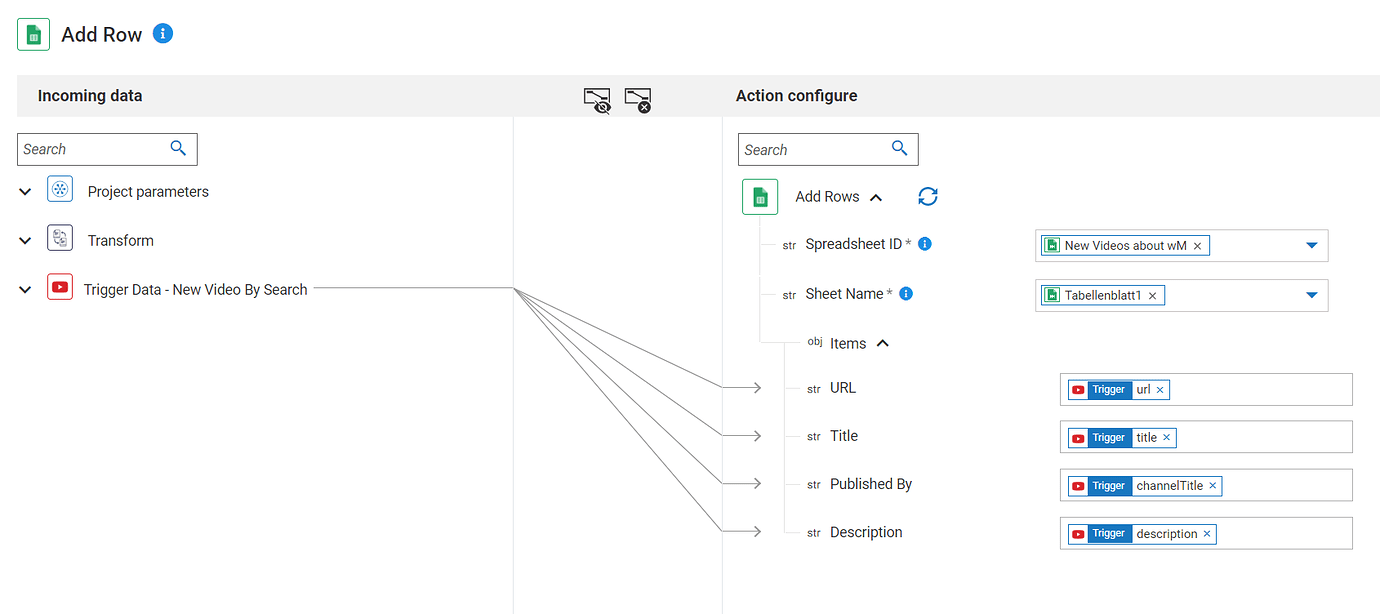The image size is (1380, 614).
Task: Expand the Transform node
Action: click(x=26, y=241)
